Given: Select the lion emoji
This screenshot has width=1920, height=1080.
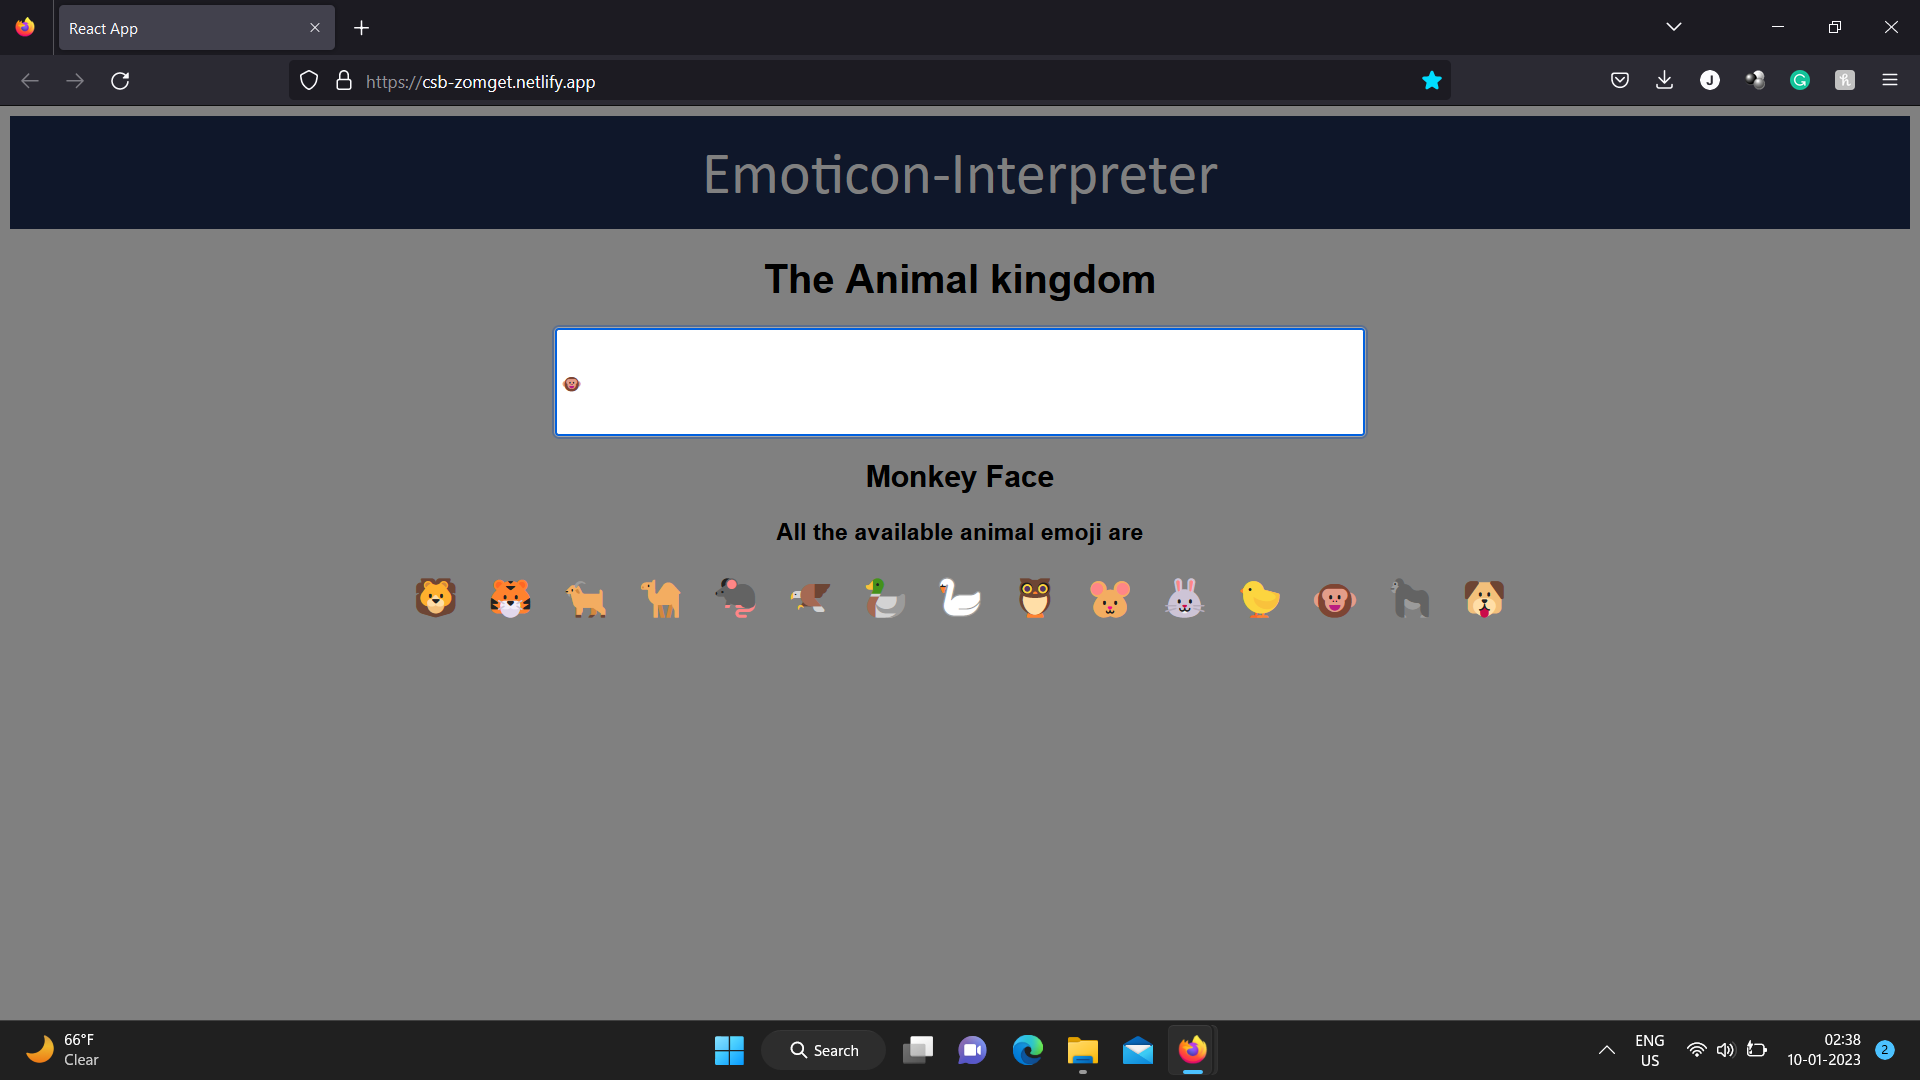Looking at the screenshot, I should coord(435,598).
